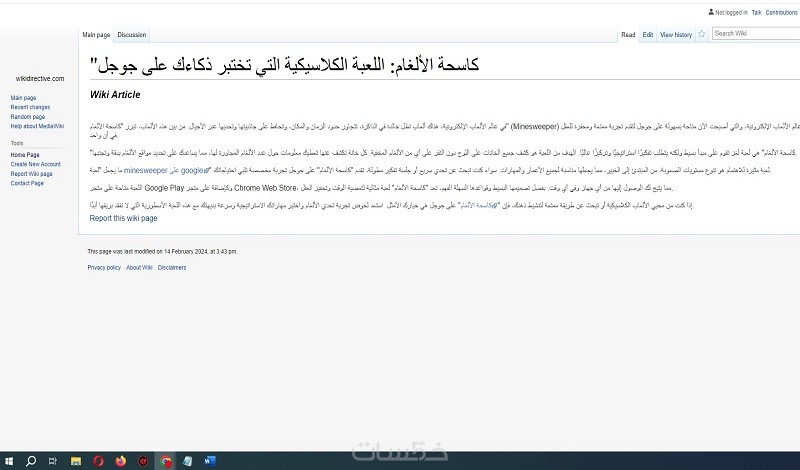Click the (Minesweeper) text in first paragraph
Screen dimensions: 800x470
(x=535, y=126)
